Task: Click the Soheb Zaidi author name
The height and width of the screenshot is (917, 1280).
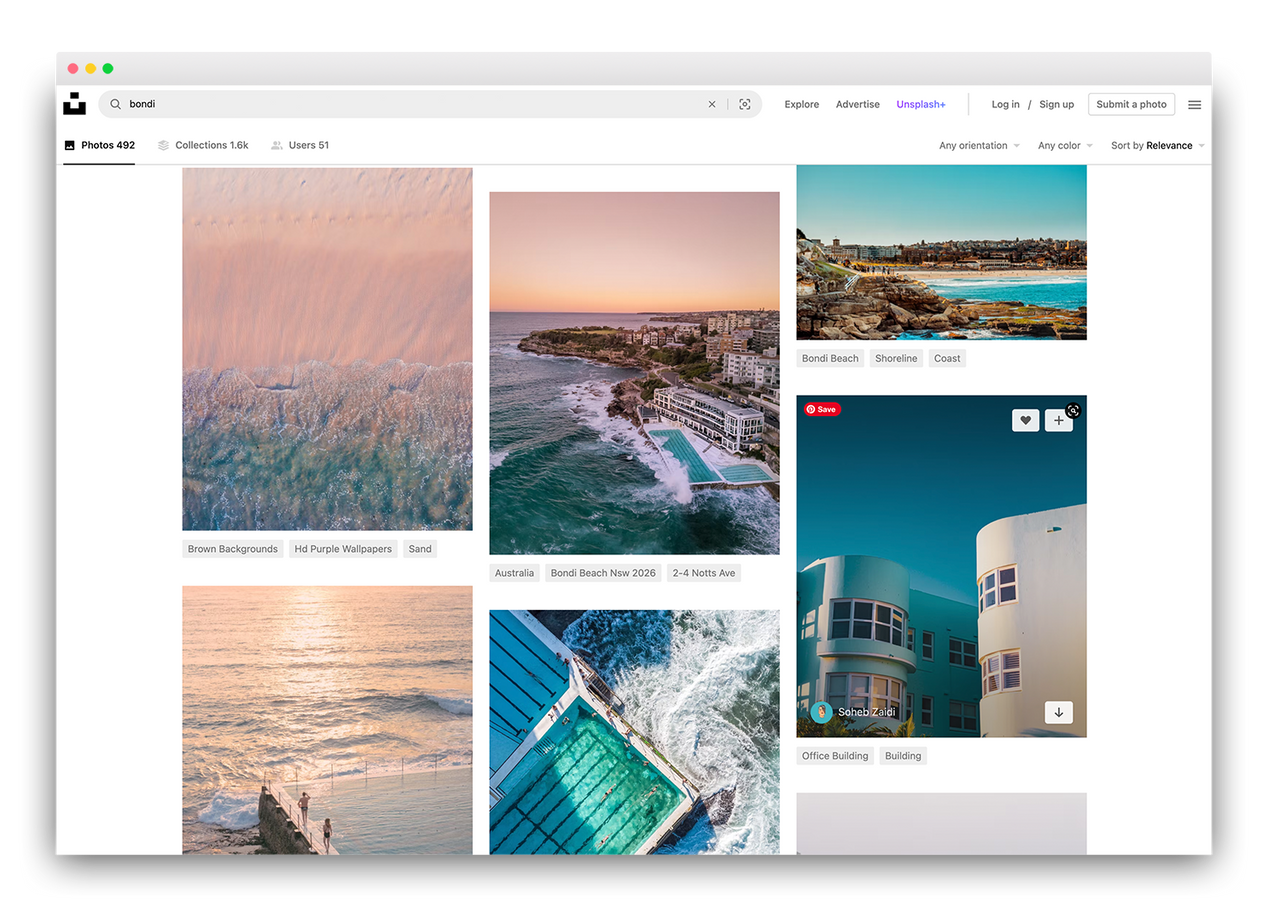Action: [x=867, y=712]
